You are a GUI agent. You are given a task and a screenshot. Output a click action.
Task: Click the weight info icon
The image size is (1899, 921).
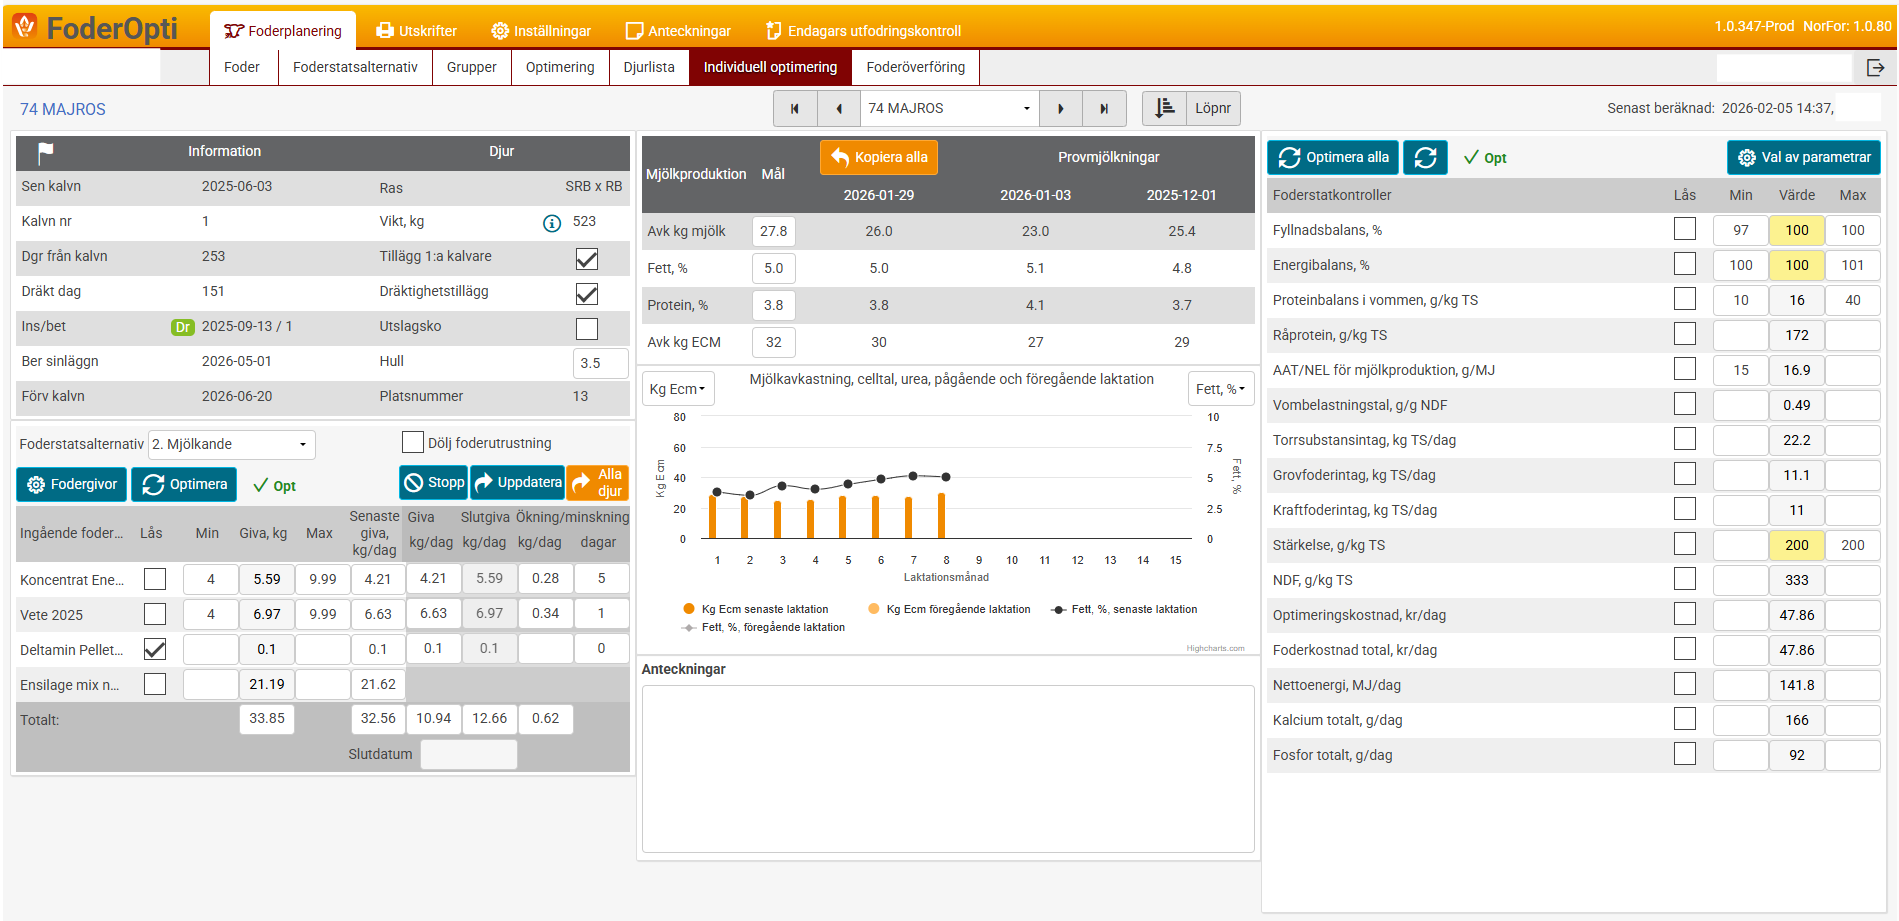point(551,223)
